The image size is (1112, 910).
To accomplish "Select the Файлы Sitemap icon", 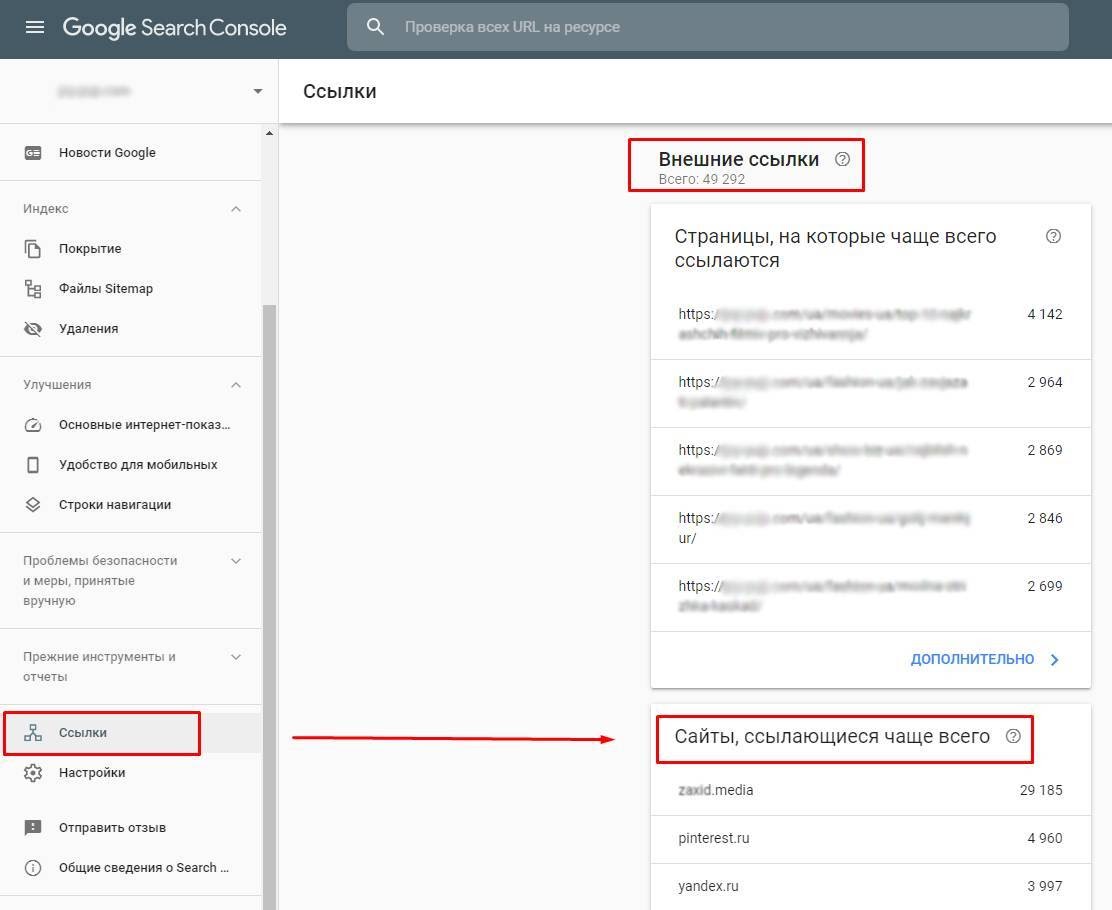I will click(x=35, y=288).
